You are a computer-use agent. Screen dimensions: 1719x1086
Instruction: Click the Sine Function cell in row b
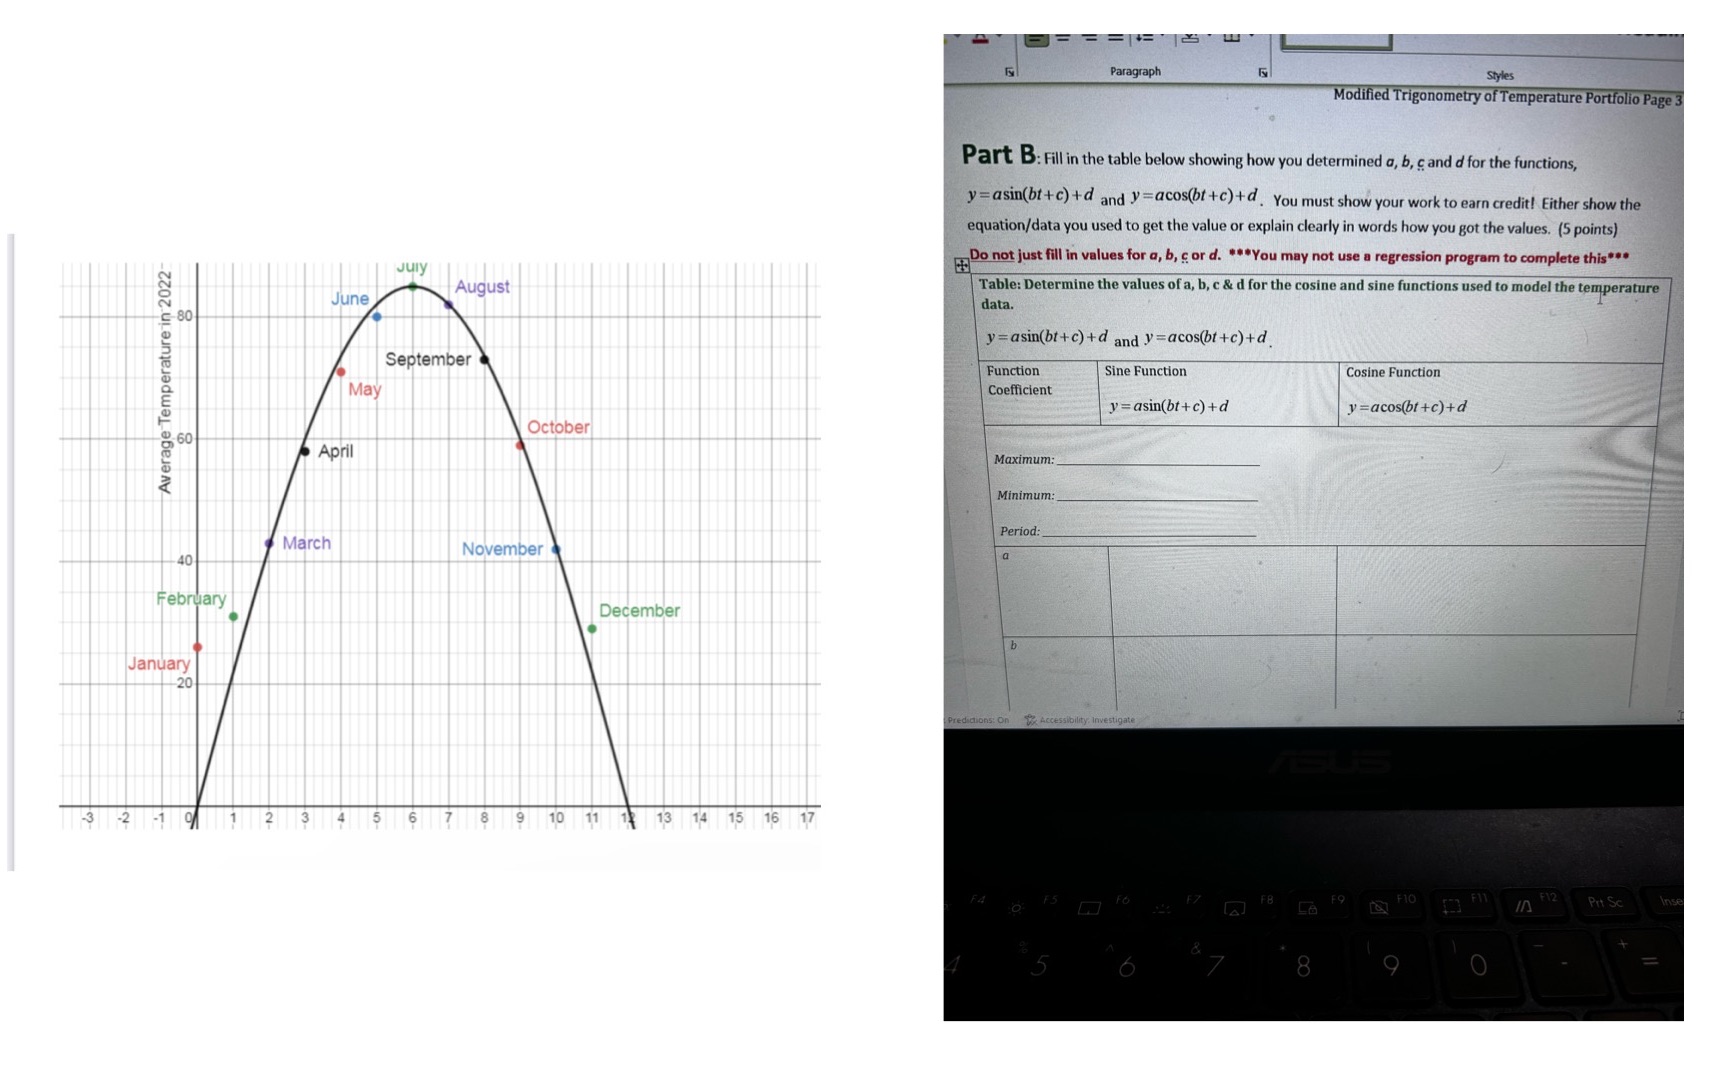click(x=1224, y=672)
